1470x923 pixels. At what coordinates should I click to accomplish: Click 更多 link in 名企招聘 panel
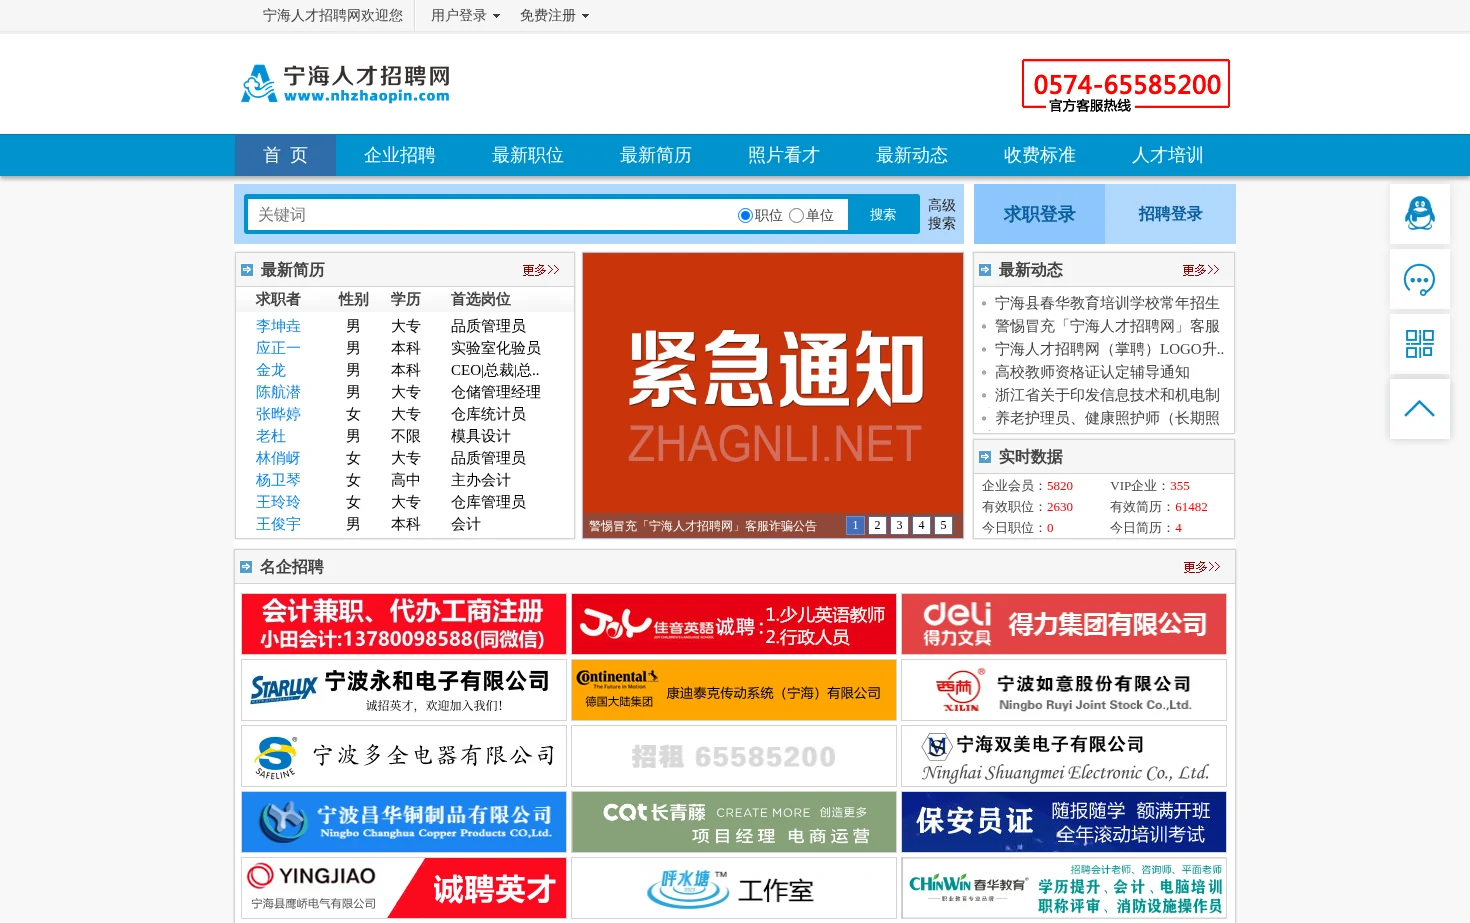pyautogui.click(x=1202, y=567)
